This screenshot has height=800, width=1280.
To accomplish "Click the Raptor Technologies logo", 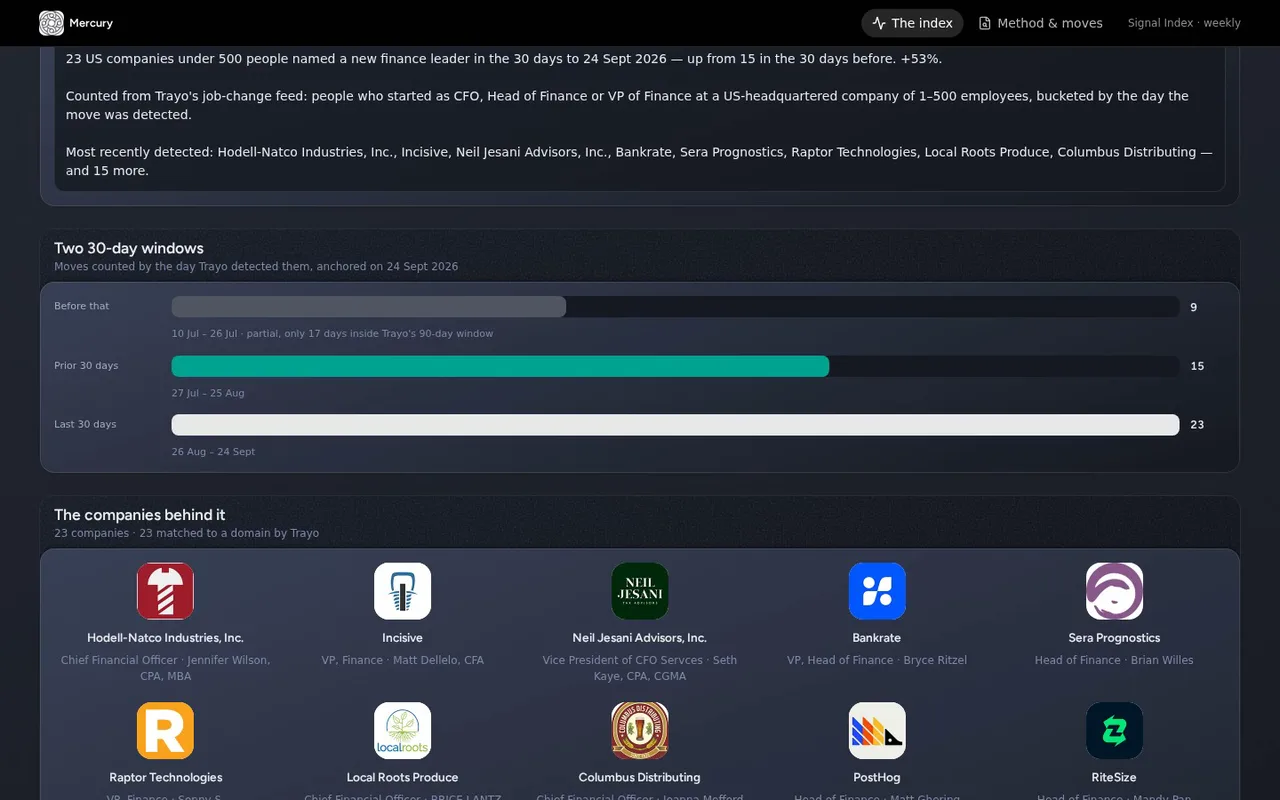I will (165, 731).
